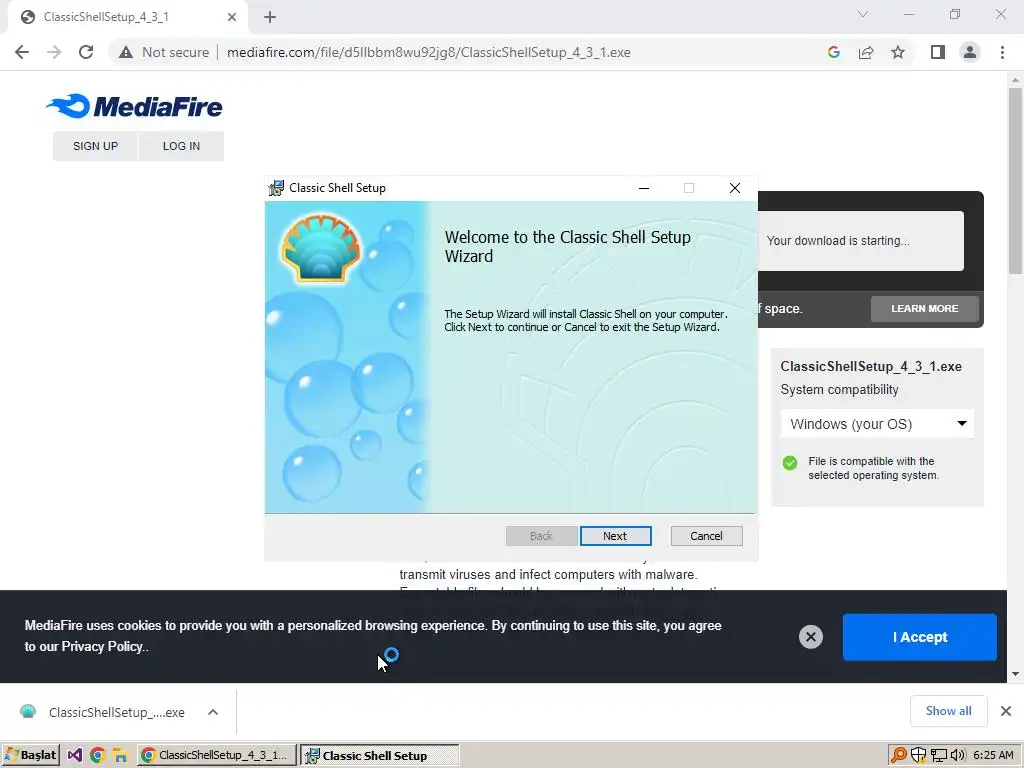Cancel the Classic Shell Setup wizard

(706, 536)
